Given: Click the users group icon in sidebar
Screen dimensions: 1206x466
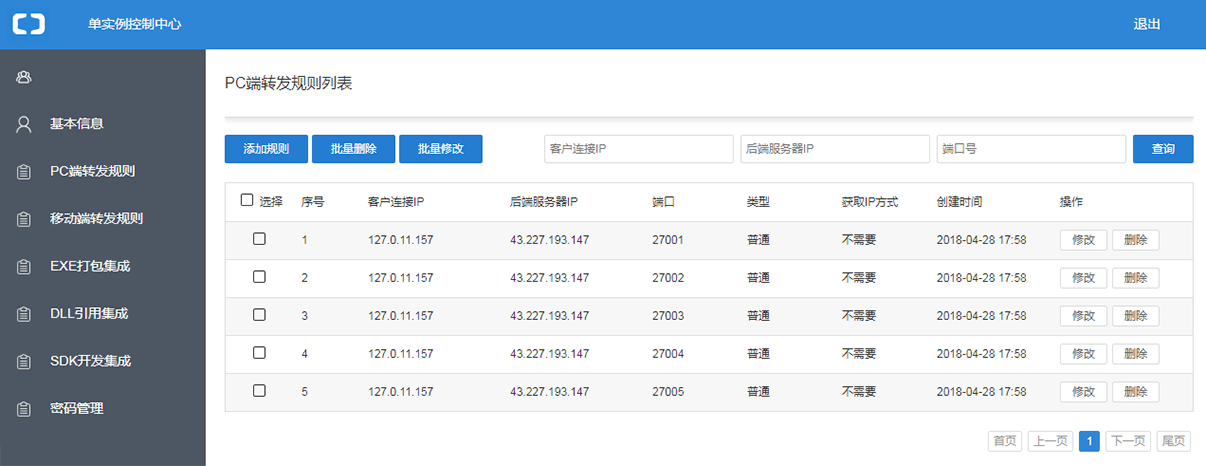Looking at the screenshot, I should [25, 77].
